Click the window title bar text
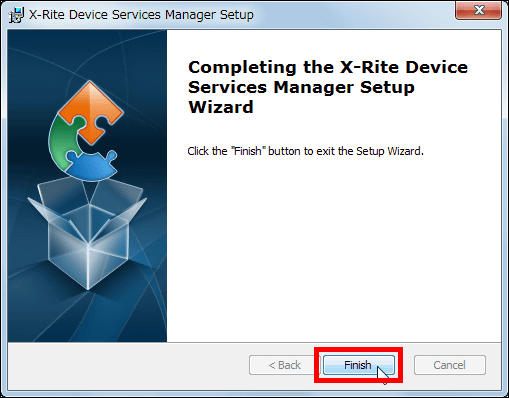Image resolution: width=509 pixels, height=398 pixels. pyautogui.click(x=141, y=15)
